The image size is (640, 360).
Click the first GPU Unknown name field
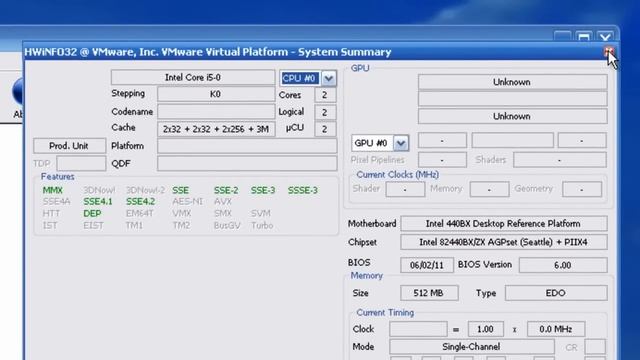click(512, 82)
